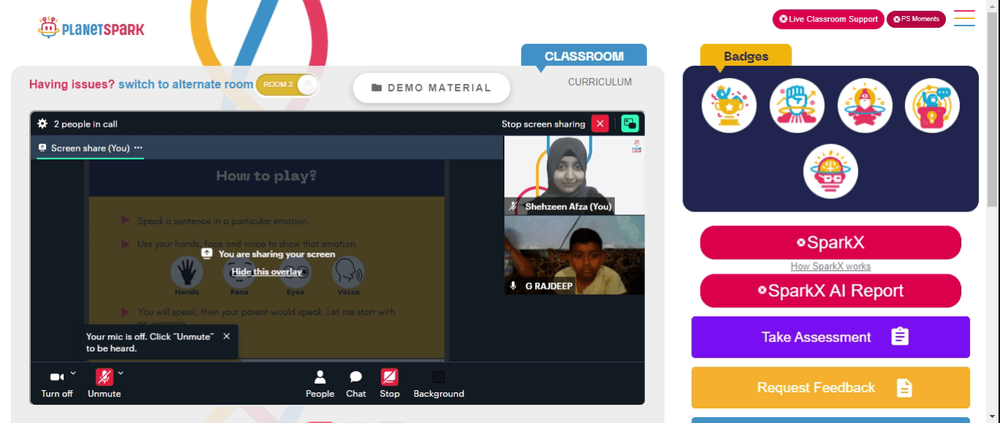Click the PlanetSpark logo
The height and width of the screenshot is (423, 1000).
(91, 28)
